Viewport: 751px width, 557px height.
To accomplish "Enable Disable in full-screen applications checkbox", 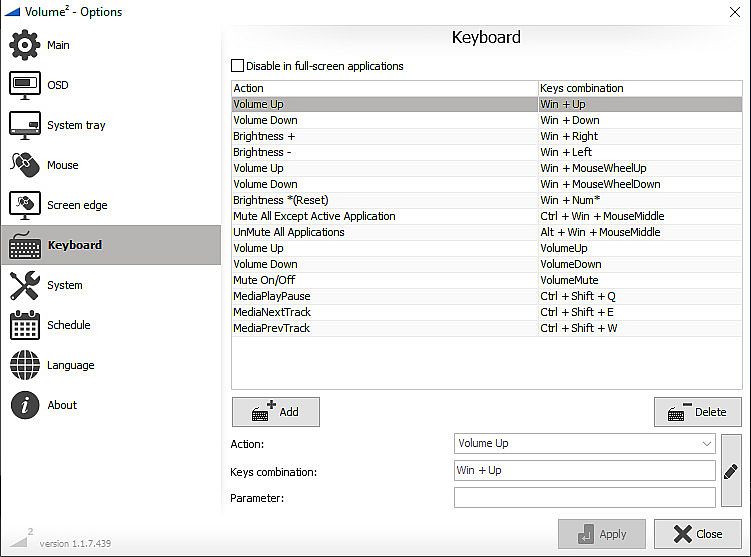I will (x=238, y=66).
